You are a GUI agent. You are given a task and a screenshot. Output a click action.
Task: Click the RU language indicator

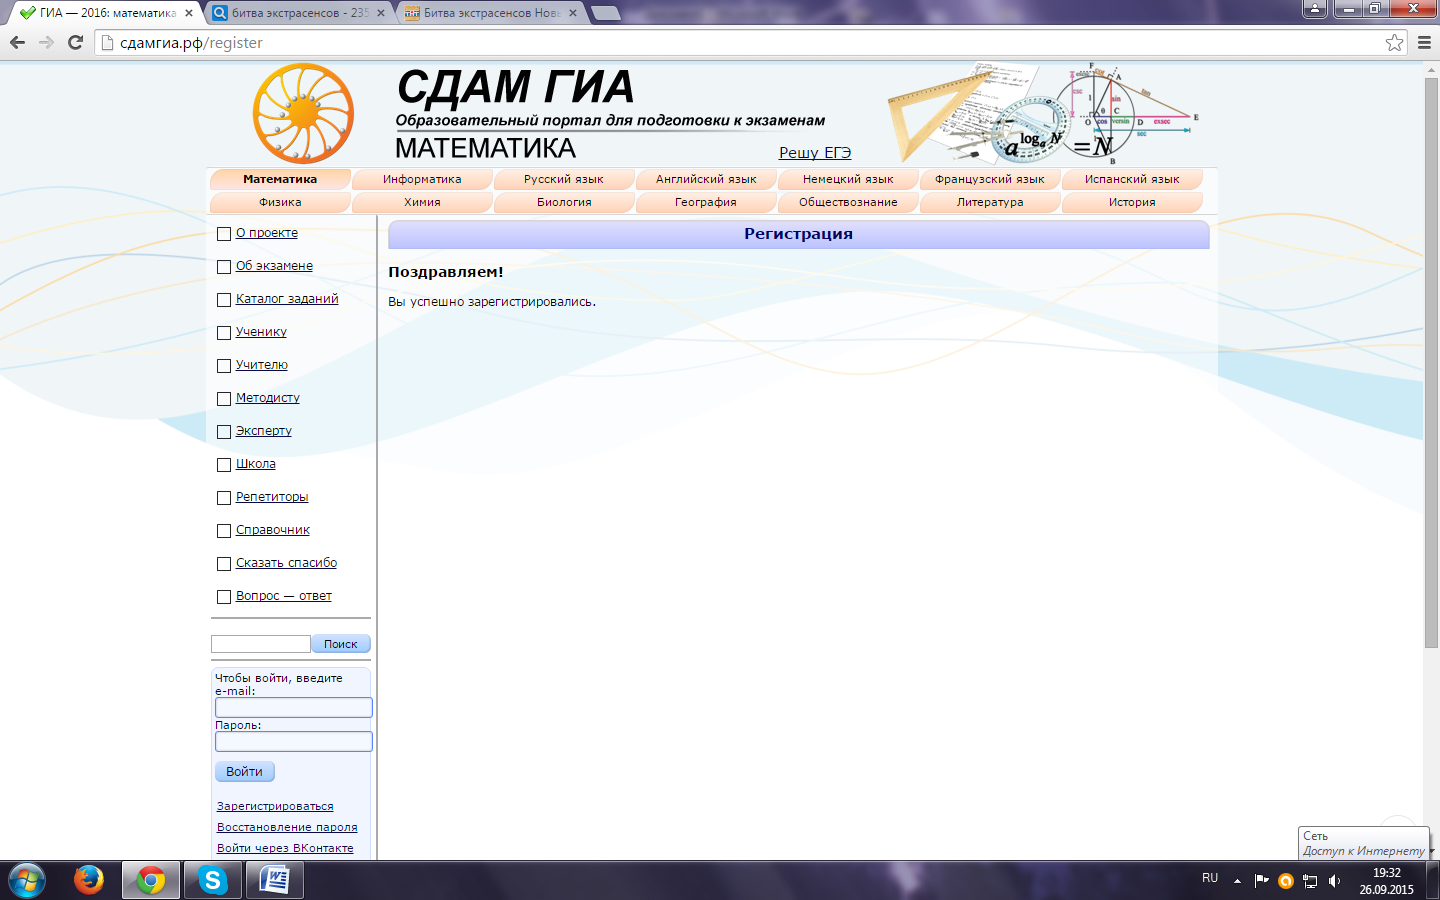[1210, 878]
